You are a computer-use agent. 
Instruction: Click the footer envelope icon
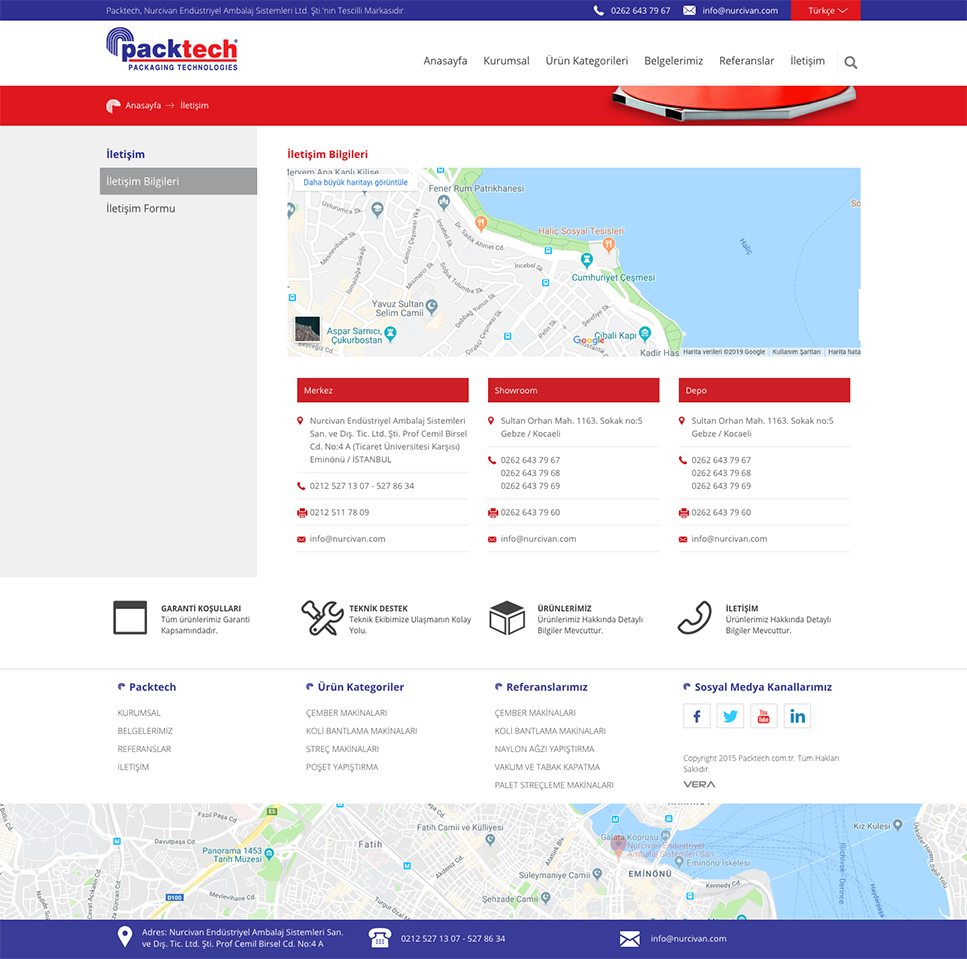pos(630,939)
